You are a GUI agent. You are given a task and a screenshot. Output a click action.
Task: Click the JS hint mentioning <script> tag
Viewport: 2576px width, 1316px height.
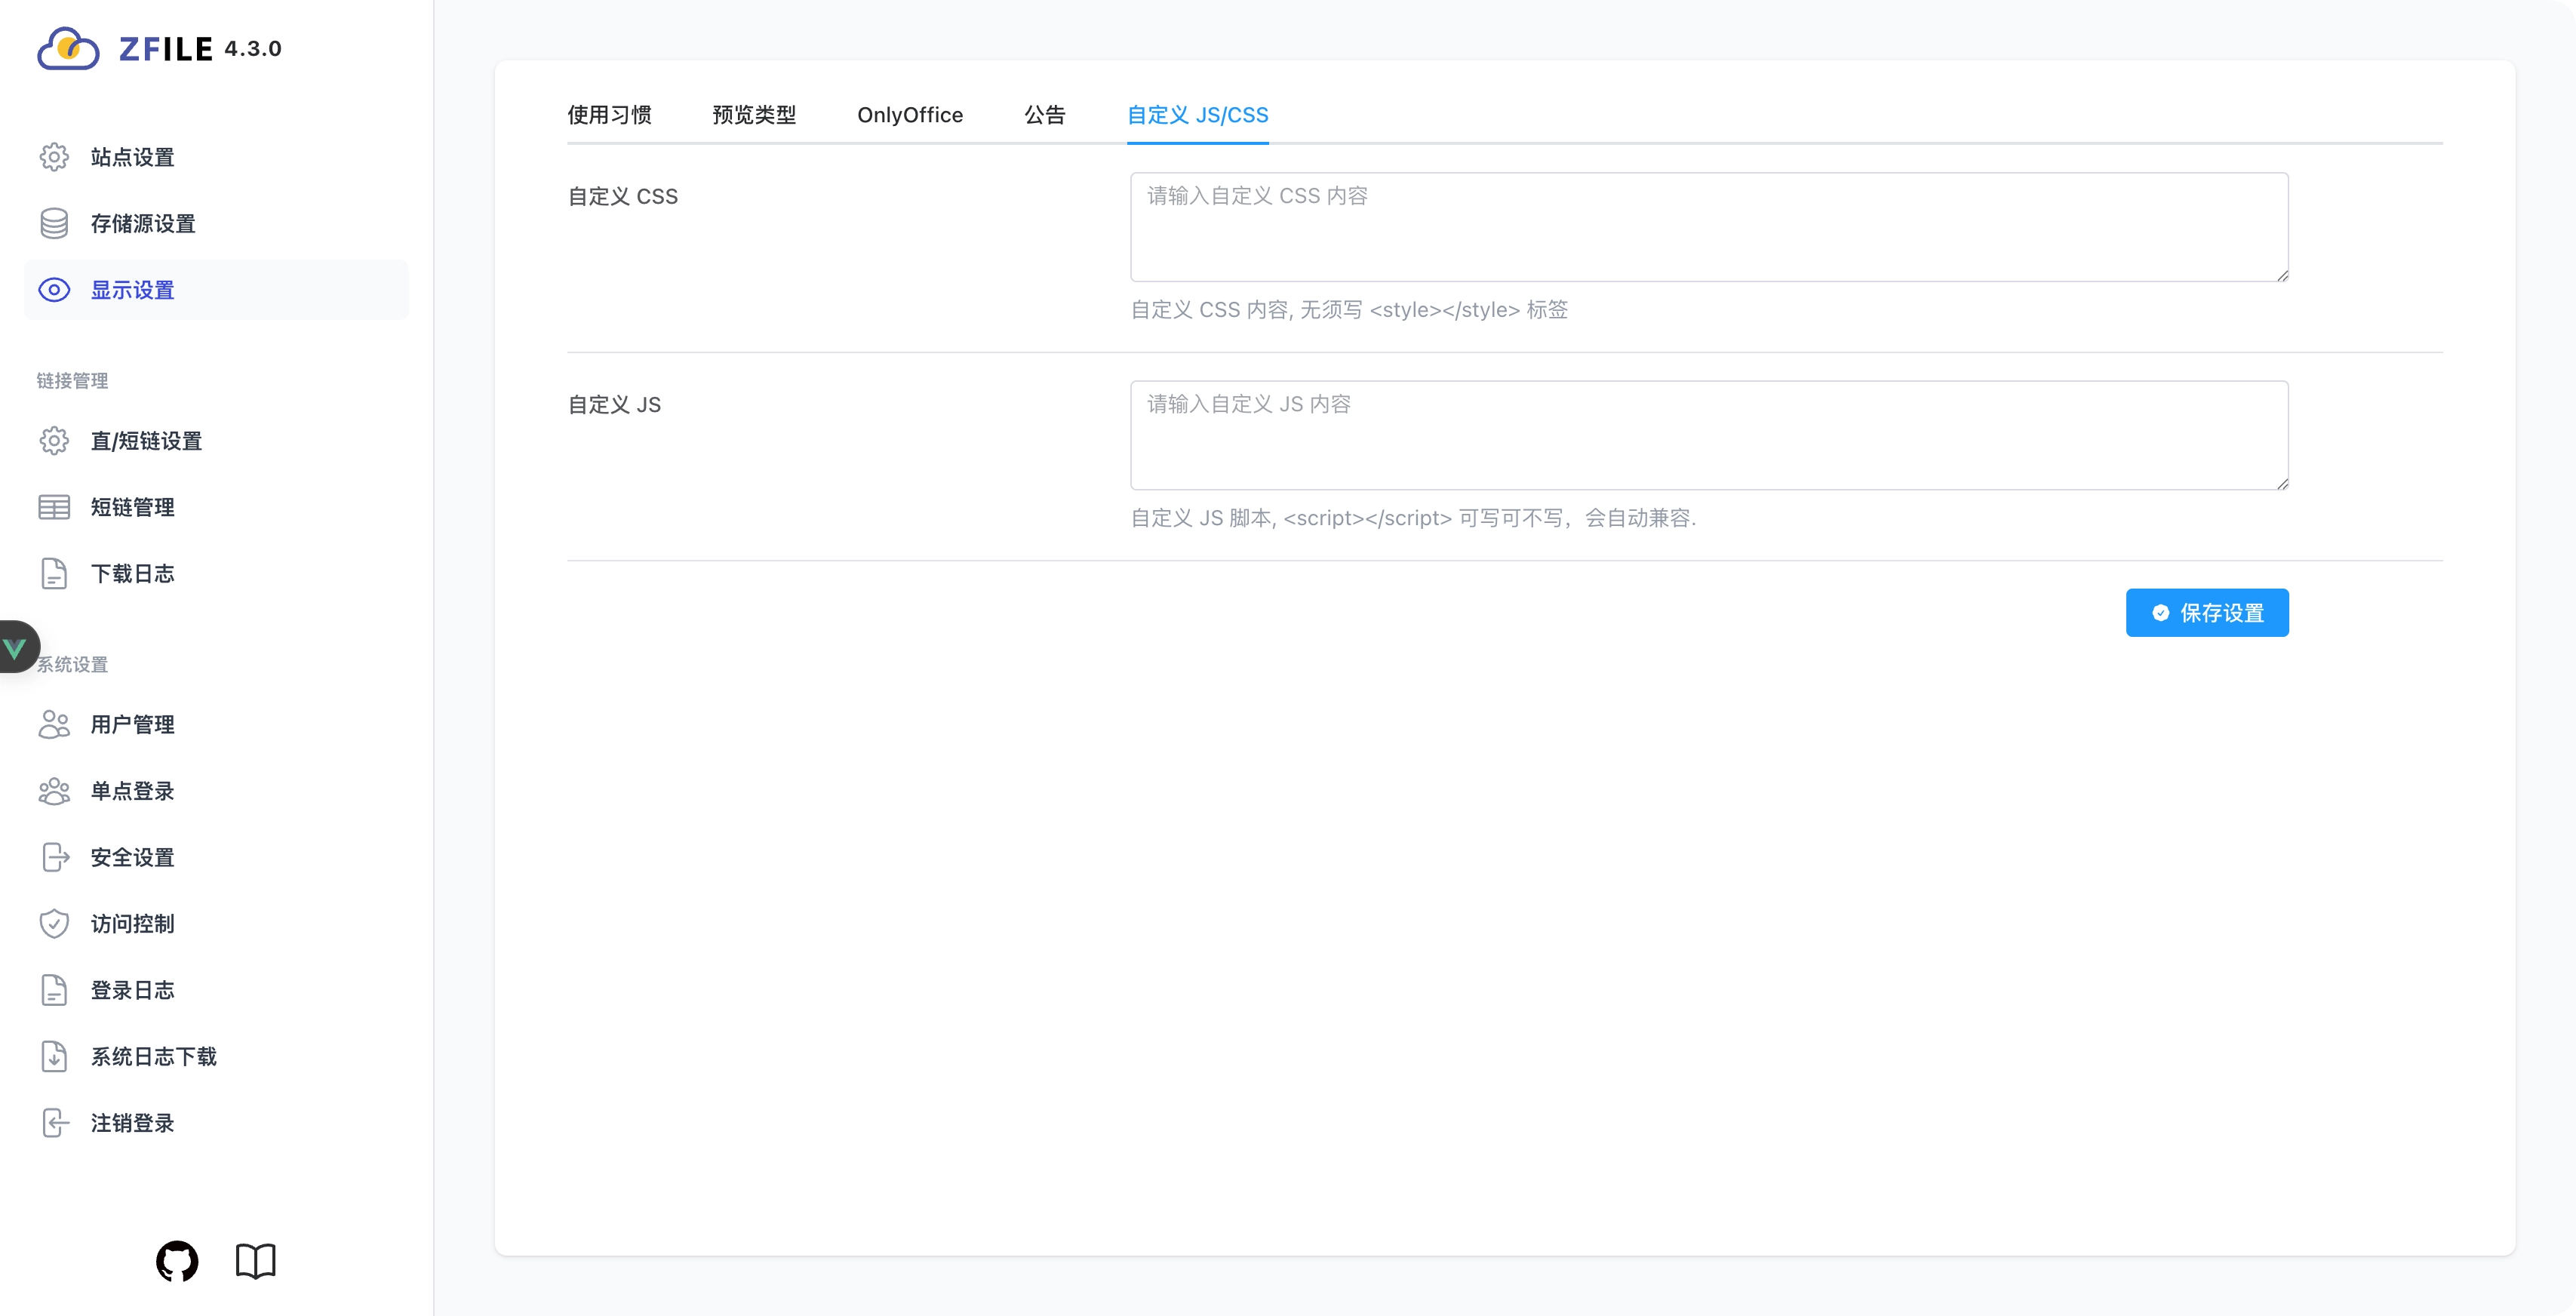point(1413,518)
